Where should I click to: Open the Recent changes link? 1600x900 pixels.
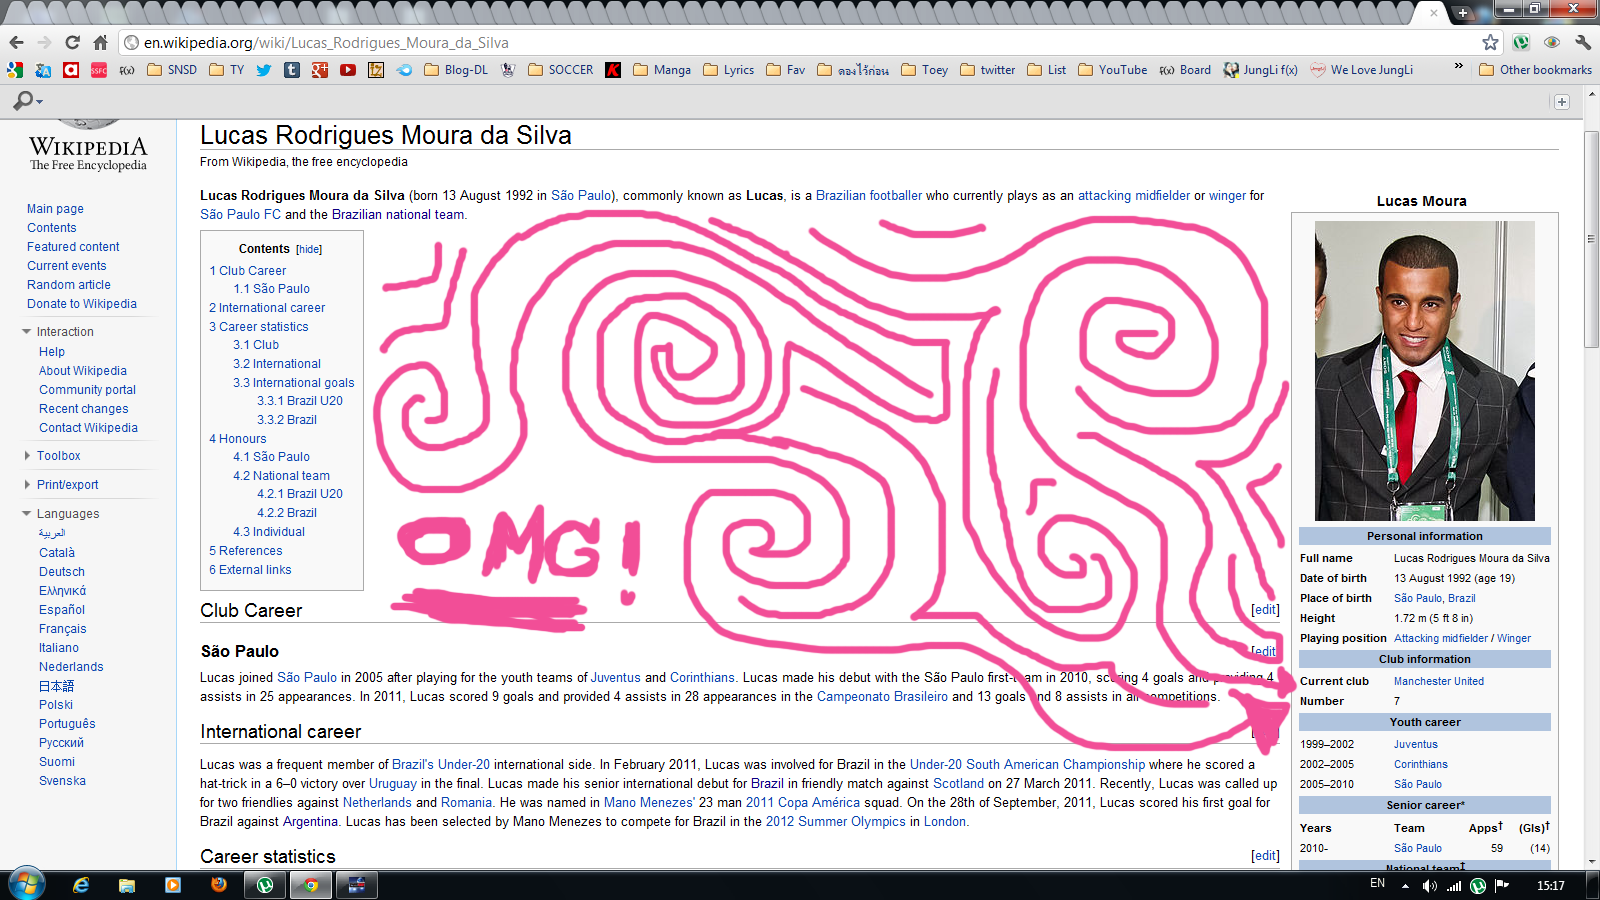tap(84, 409)
